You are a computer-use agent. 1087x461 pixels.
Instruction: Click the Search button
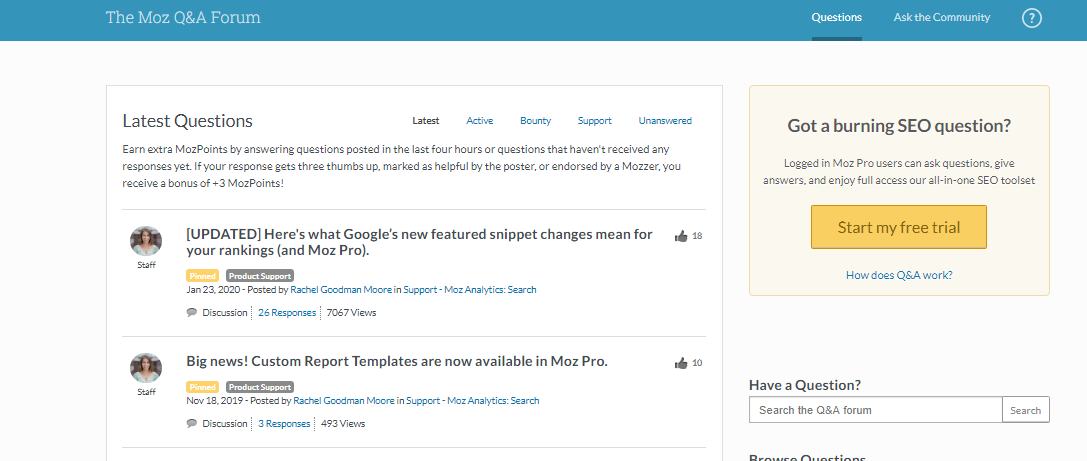[x=1026, y=410]
